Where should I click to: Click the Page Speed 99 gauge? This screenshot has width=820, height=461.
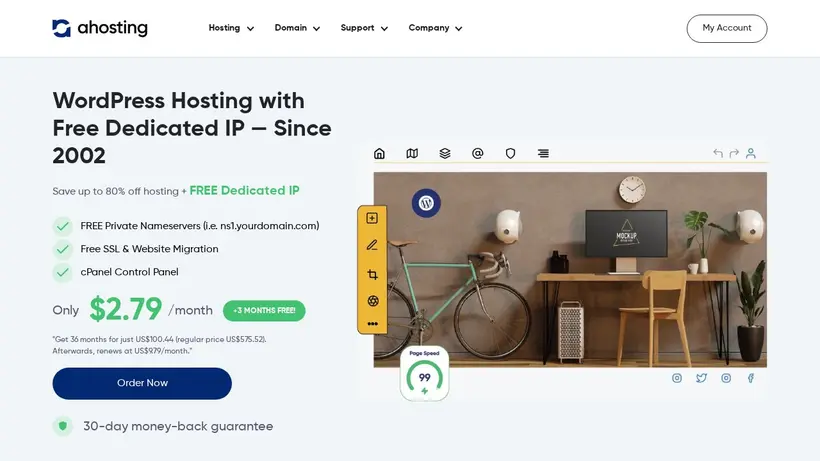[425, 374]
